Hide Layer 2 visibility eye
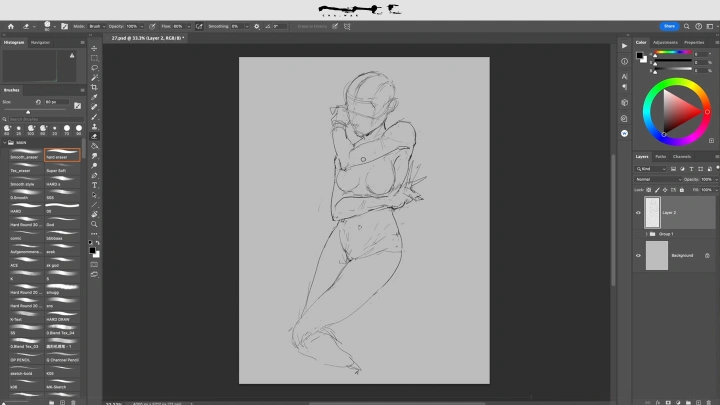This screenshot has height=405, width=720. 638,213
